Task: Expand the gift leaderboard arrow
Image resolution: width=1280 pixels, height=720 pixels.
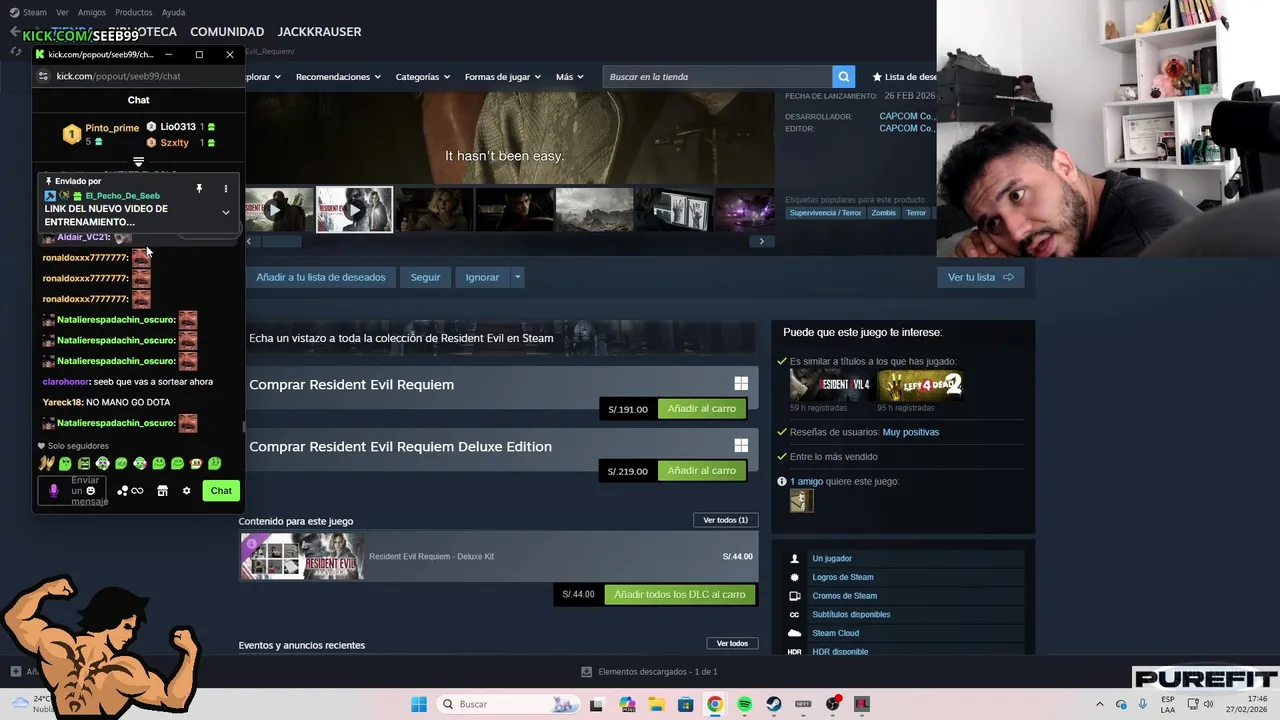Action: [139, 162]
